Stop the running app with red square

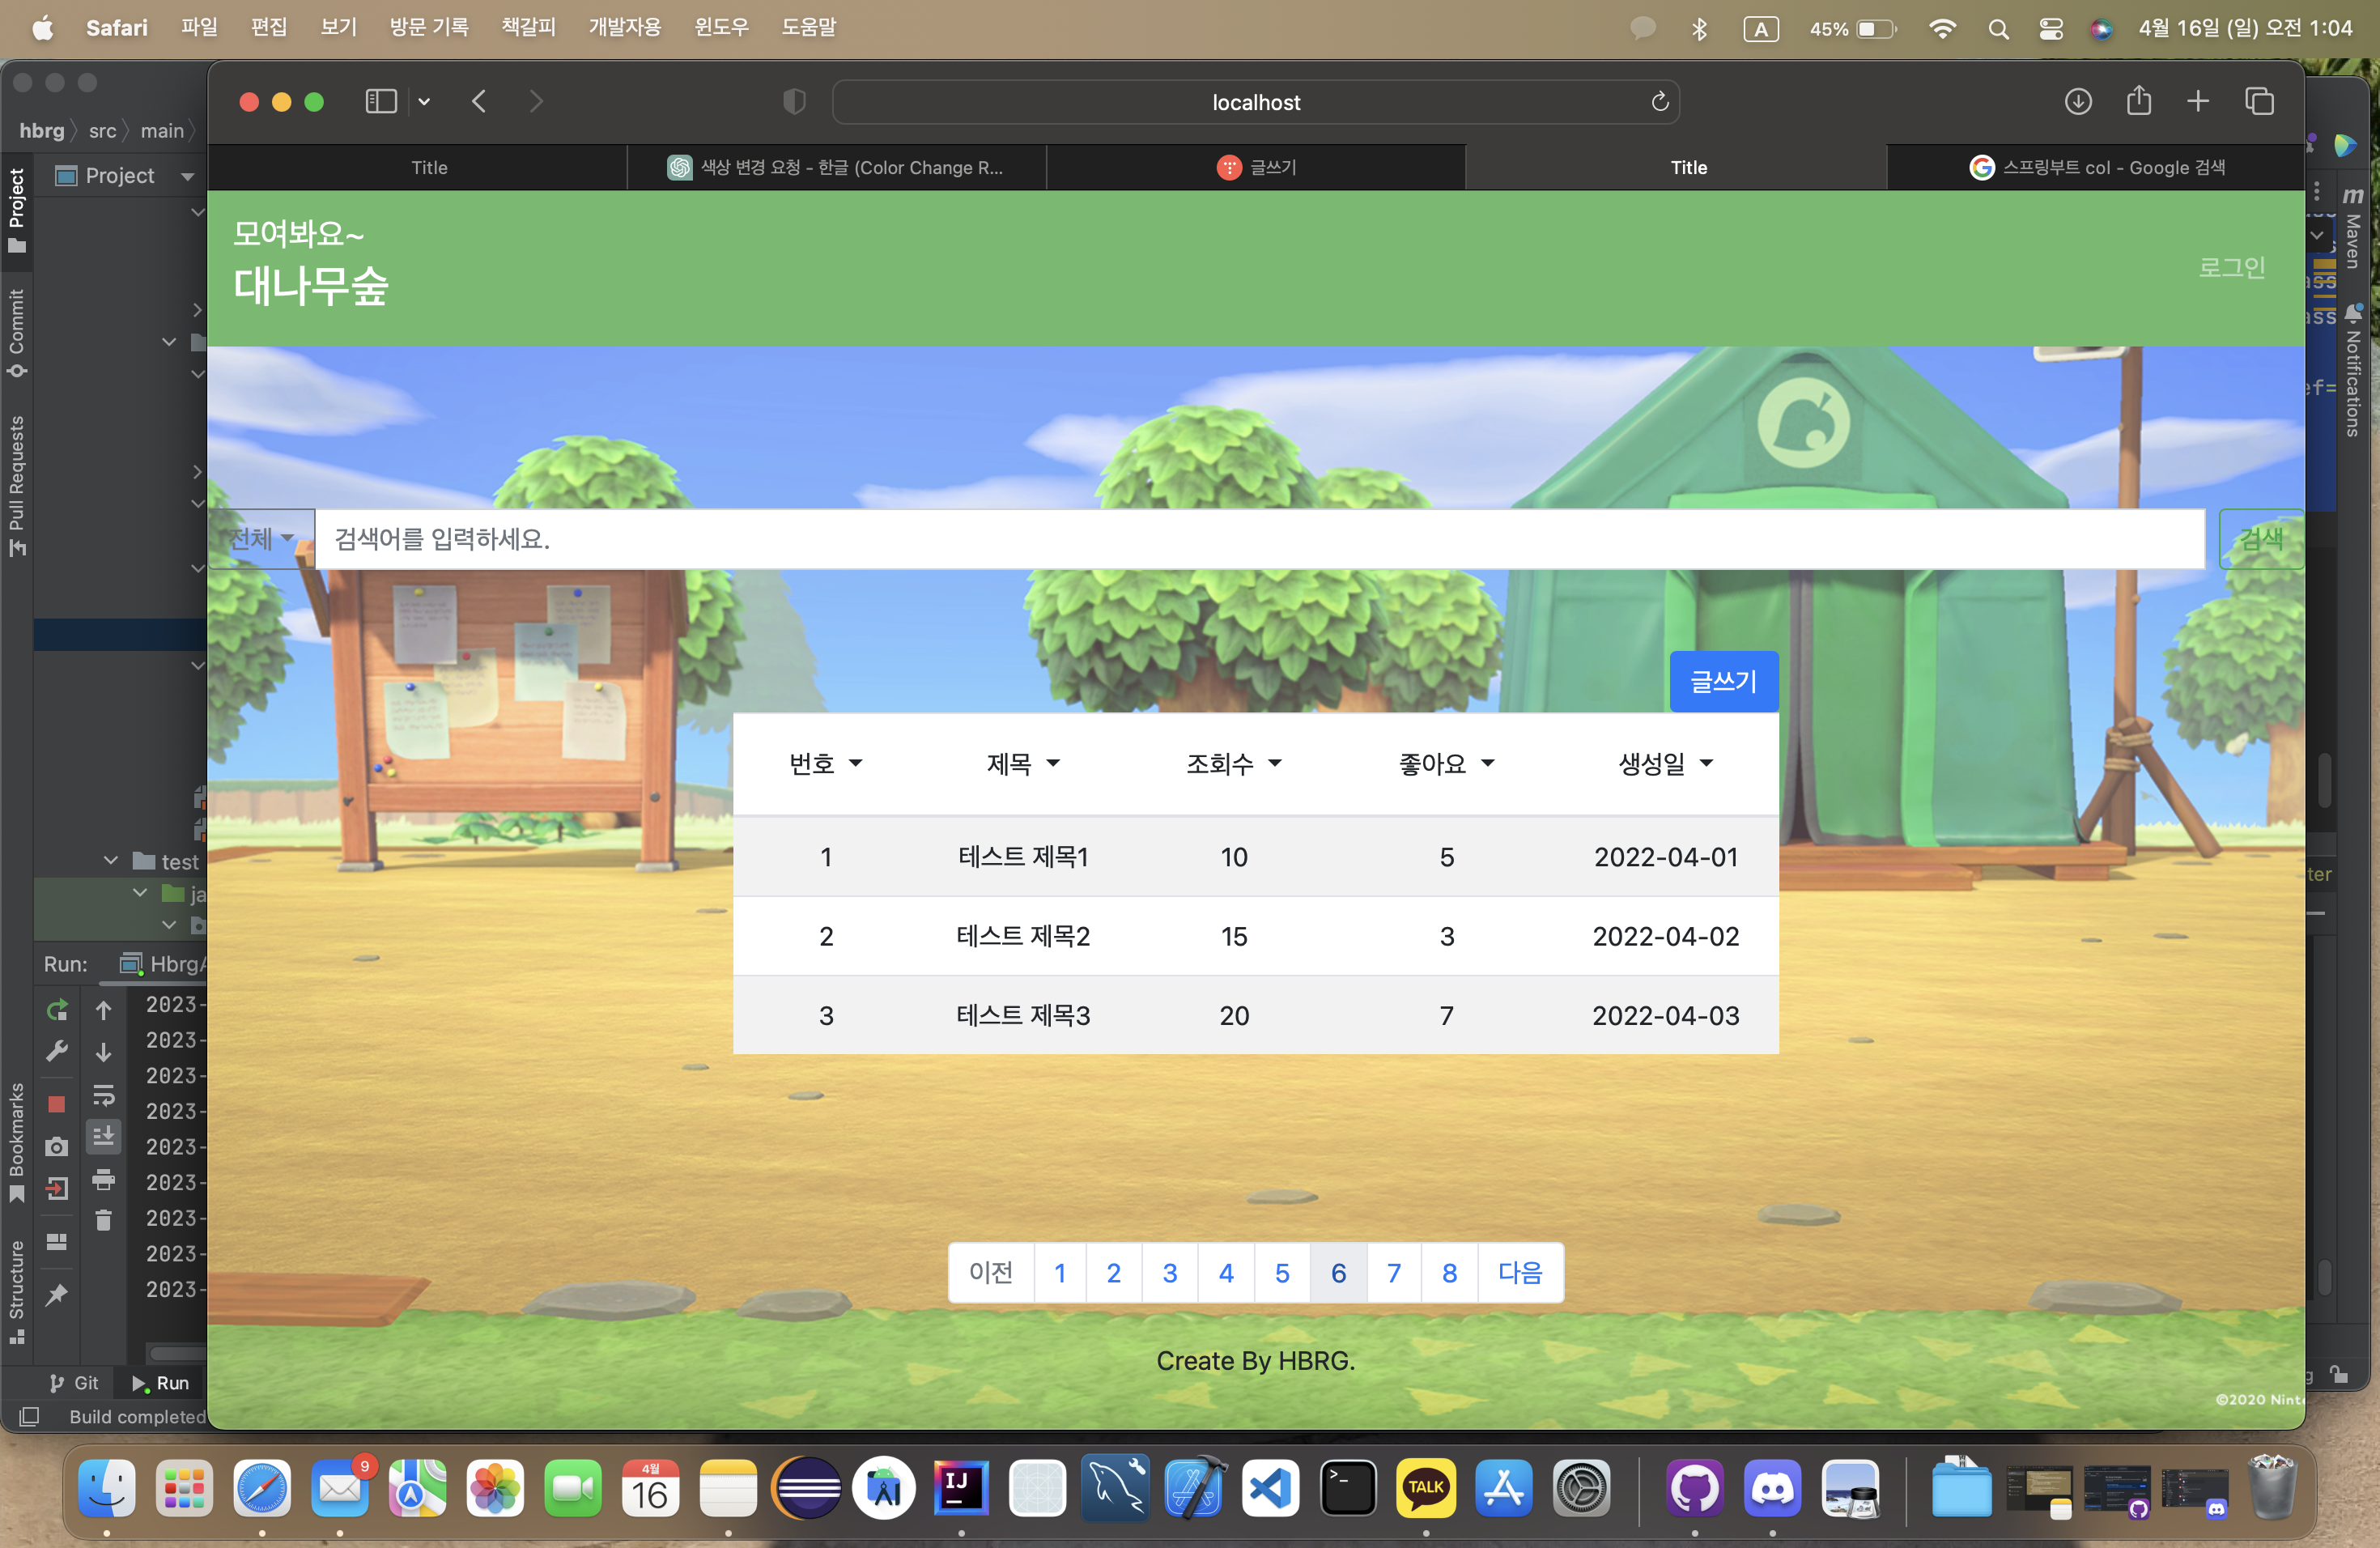57,1103
